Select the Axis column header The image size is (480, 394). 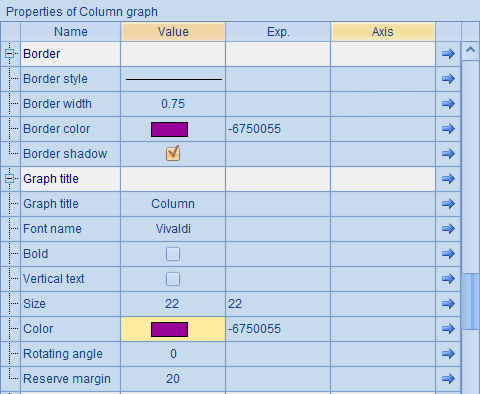pos(383,32)
